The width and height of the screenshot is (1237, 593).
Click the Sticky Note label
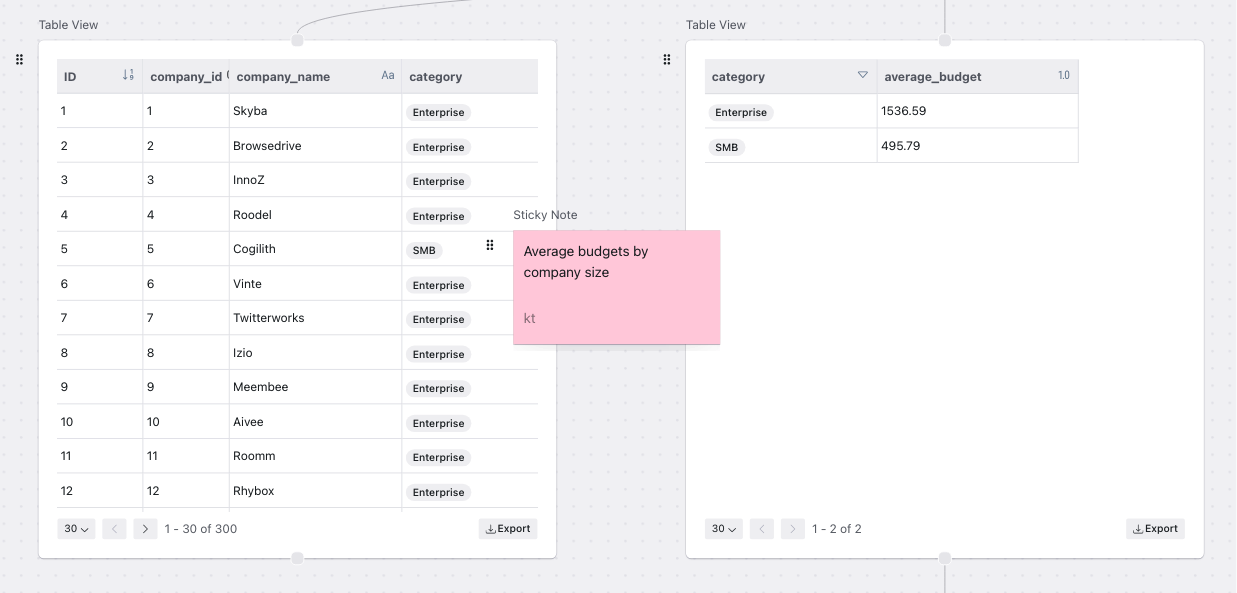pyautogui.click(x=545, y=214)
